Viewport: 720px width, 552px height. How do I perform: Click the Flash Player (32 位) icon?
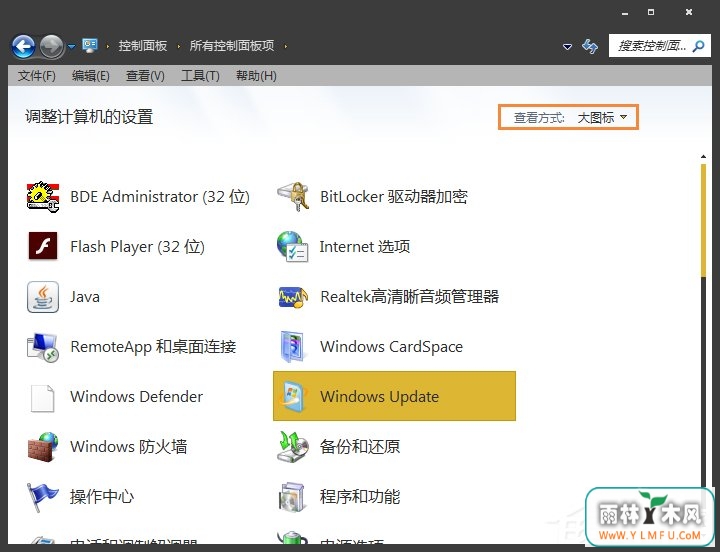(43, 247)
